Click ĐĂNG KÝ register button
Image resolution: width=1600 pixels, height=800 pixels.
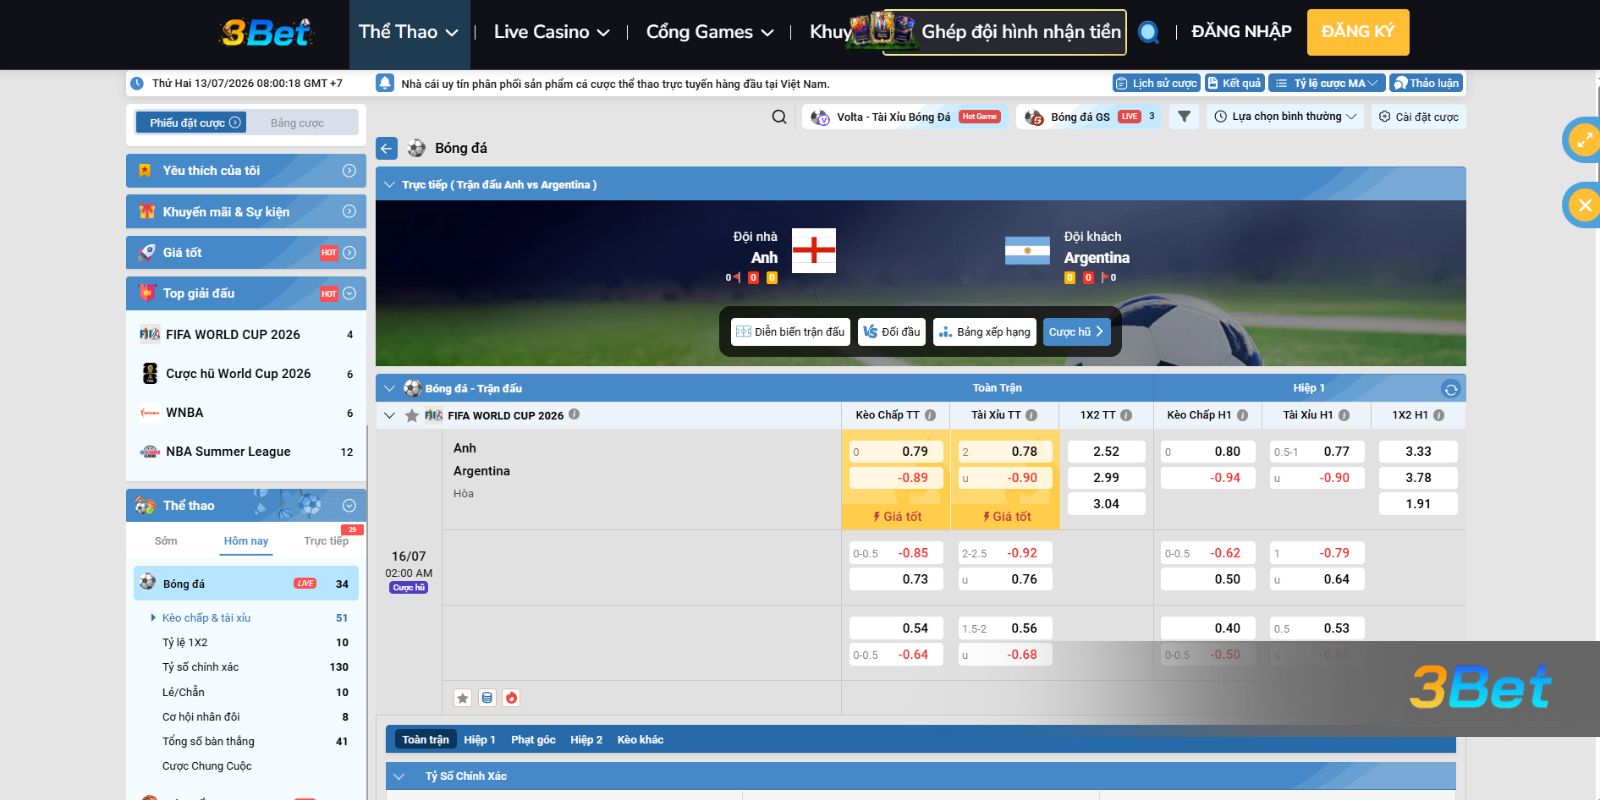tap(1358, 32)
